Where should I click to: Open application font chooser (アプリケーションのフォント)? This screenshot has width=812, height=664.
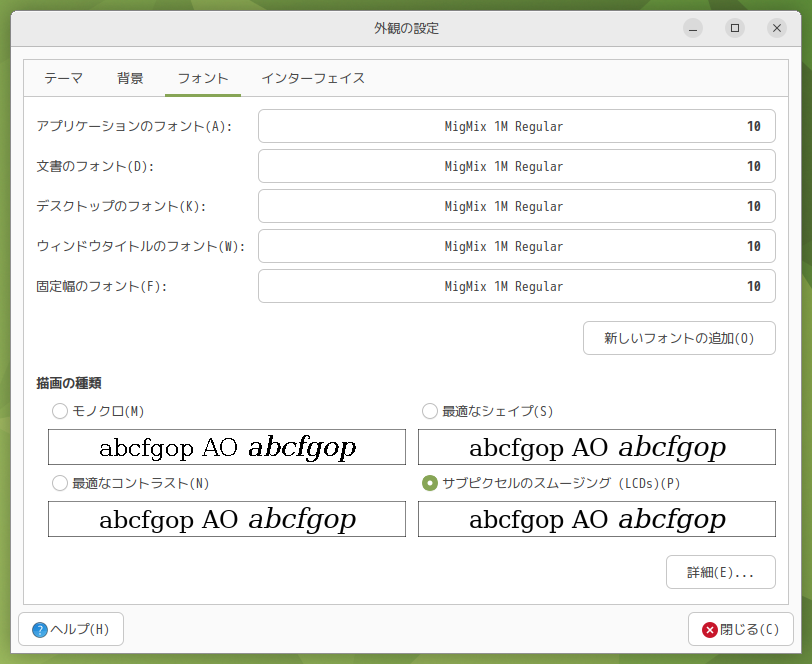(x=517, y=126)
